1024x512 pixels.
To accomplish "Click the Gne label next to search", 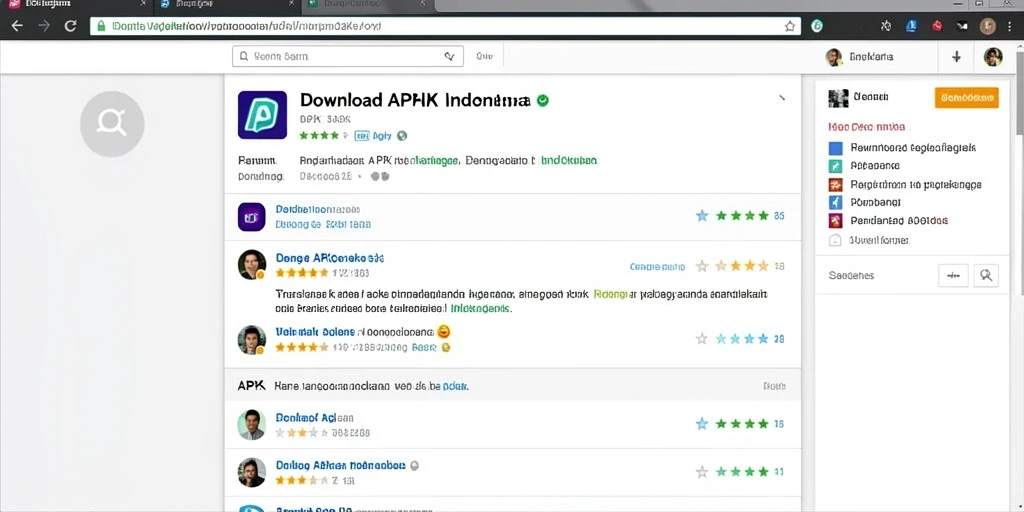I will click(x=484, y=57).
